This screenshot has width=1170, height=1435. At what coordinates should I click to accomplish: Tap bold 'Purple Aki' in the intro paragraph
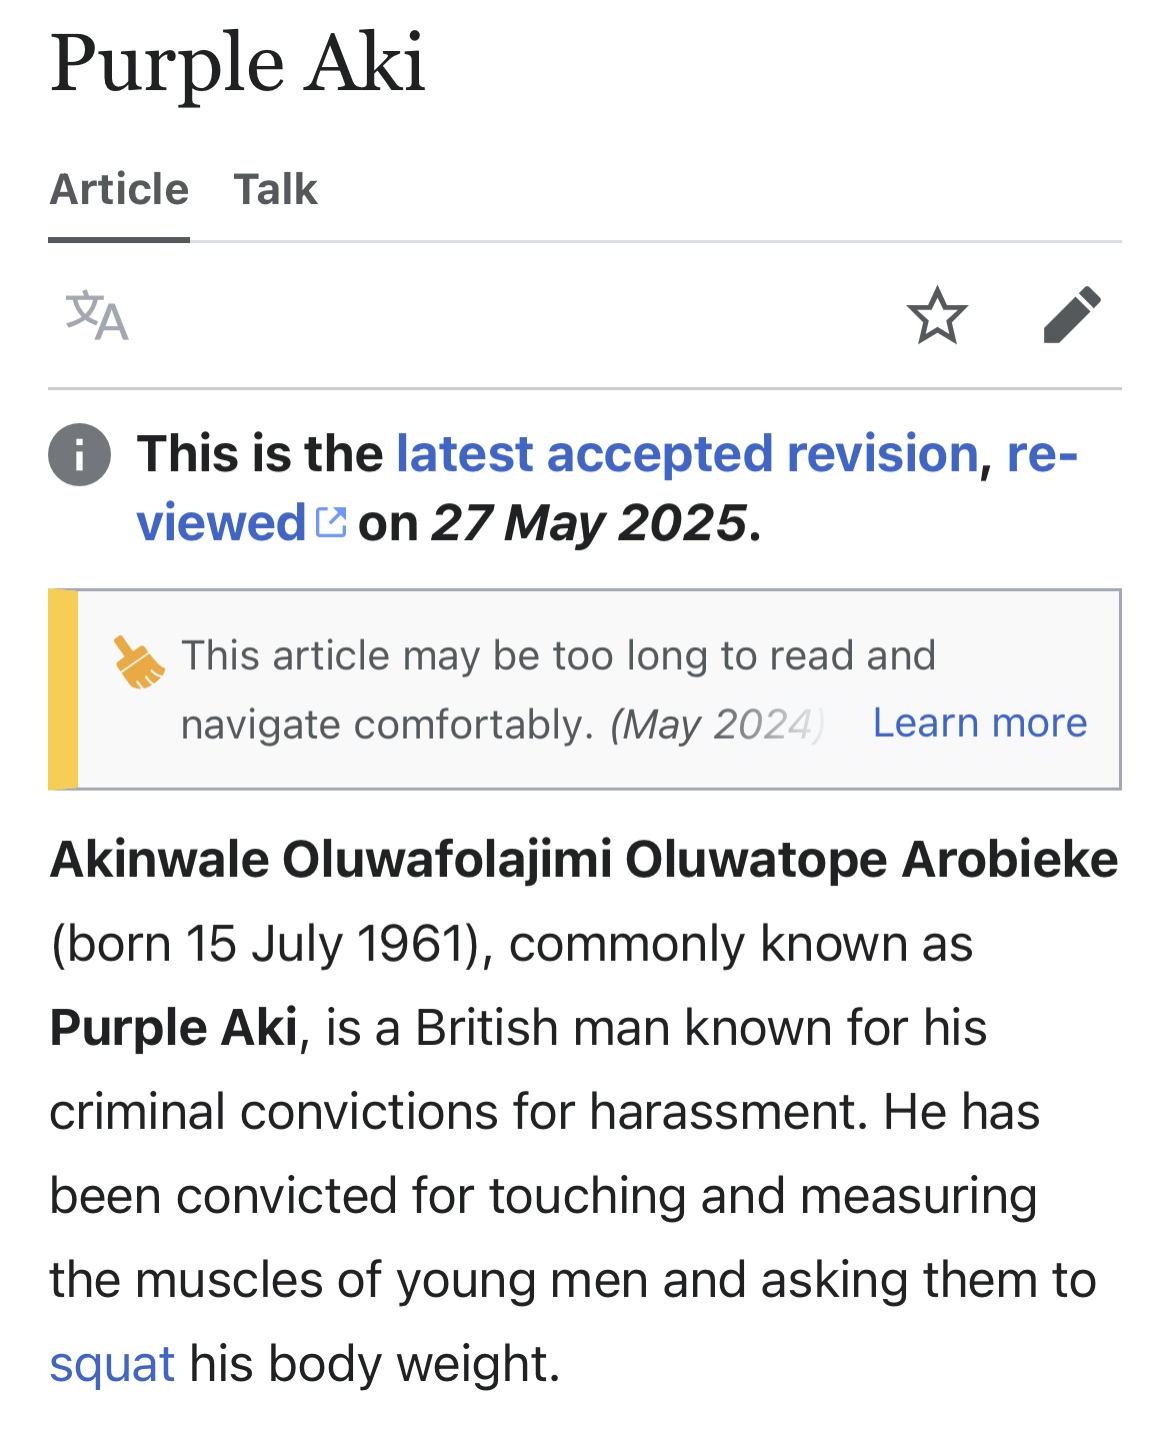(174, 1028)
